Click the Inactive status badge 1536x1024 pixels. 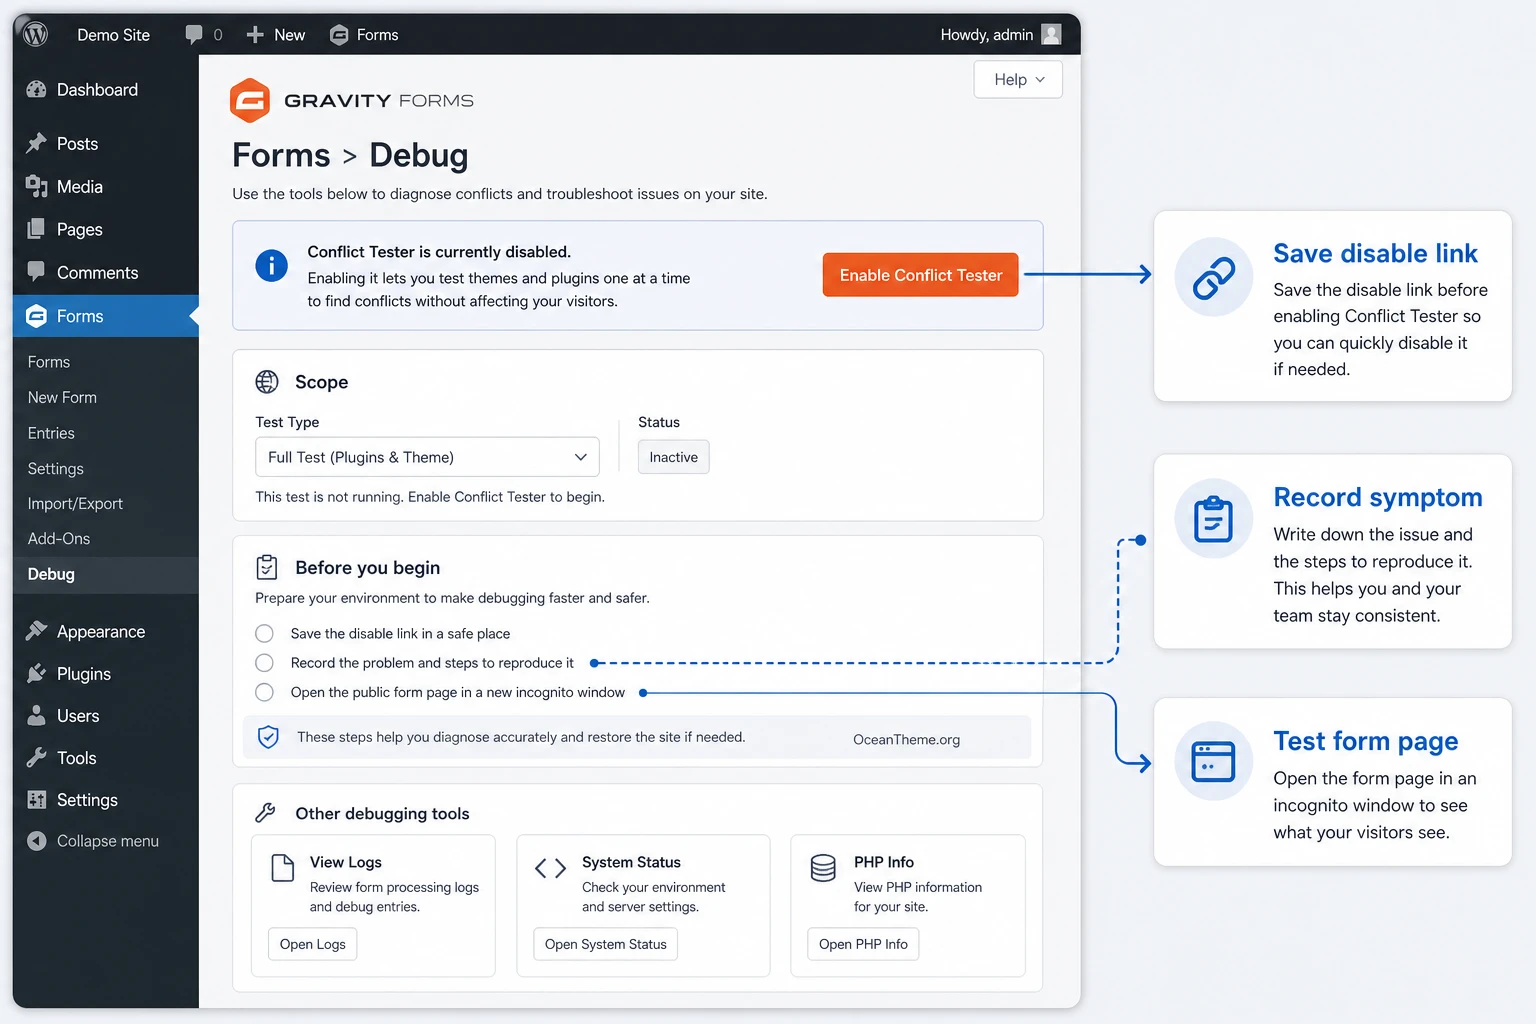point(673,457)
